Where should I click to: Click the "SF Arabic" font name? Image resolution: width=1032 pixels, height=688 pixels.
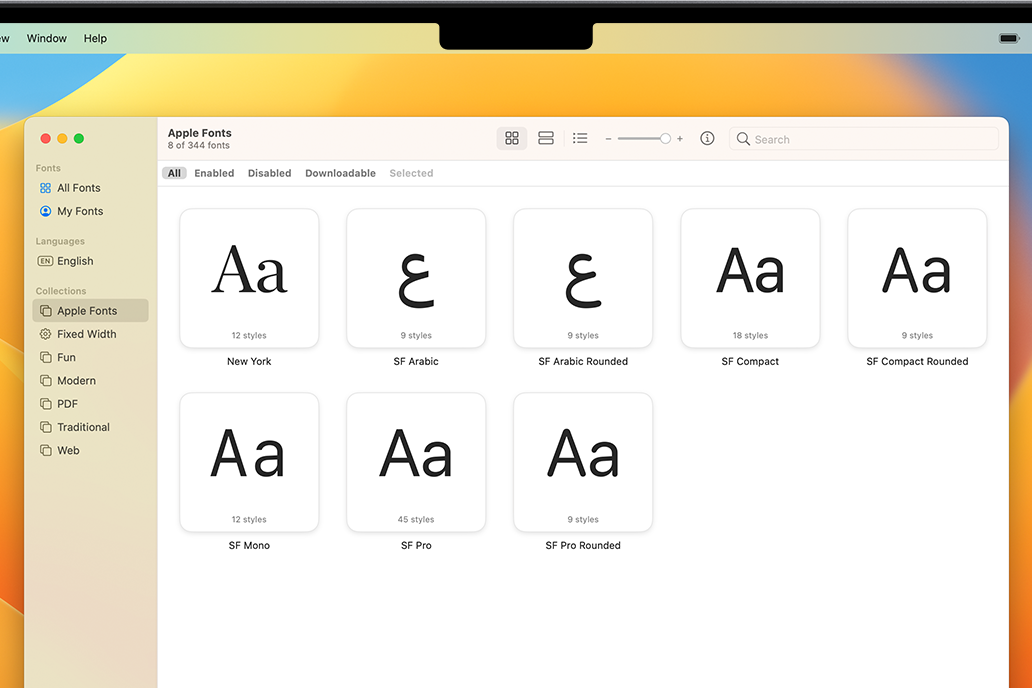click(416, 361)
